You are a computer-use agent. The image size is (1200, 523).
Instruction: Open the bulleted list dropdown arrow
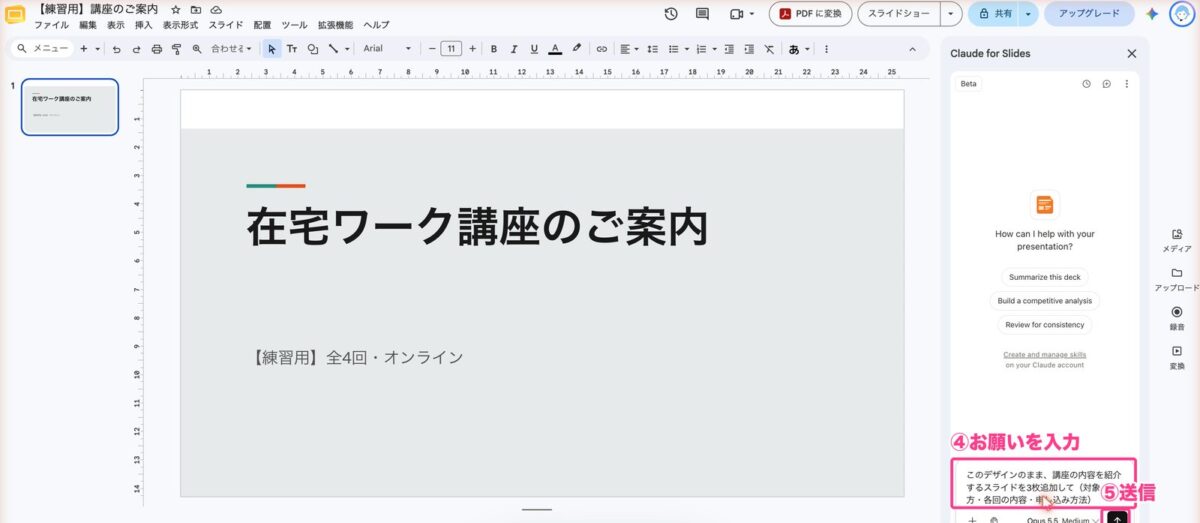[686, 48]
